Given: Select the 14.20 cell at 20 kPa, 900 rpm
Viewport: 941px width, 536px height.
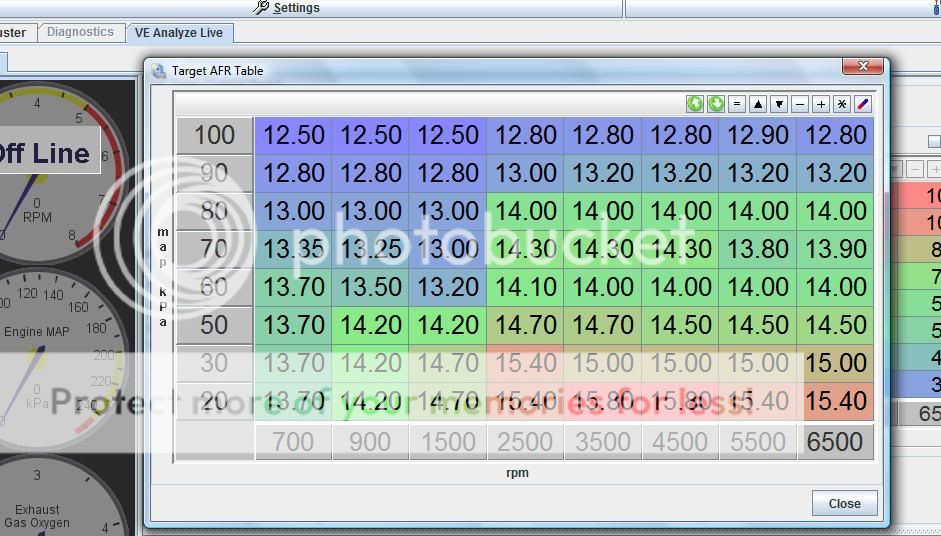Looking at the screenshot, I should (370, 401).
